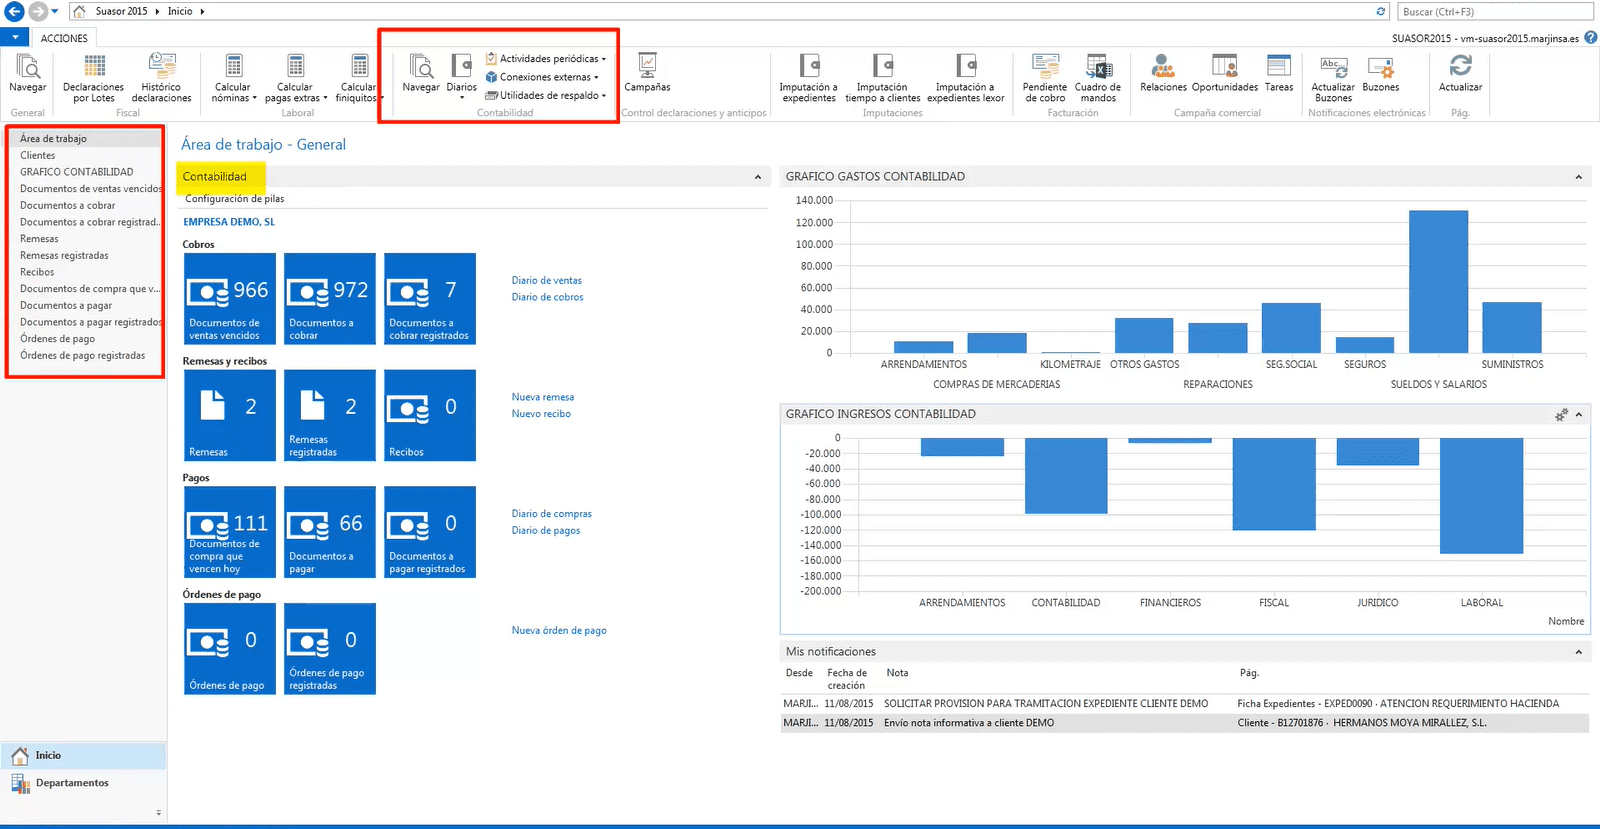Open the help question mark icon
The height and width of the screenshot is (829, 1600).
tap(1590, 38)
